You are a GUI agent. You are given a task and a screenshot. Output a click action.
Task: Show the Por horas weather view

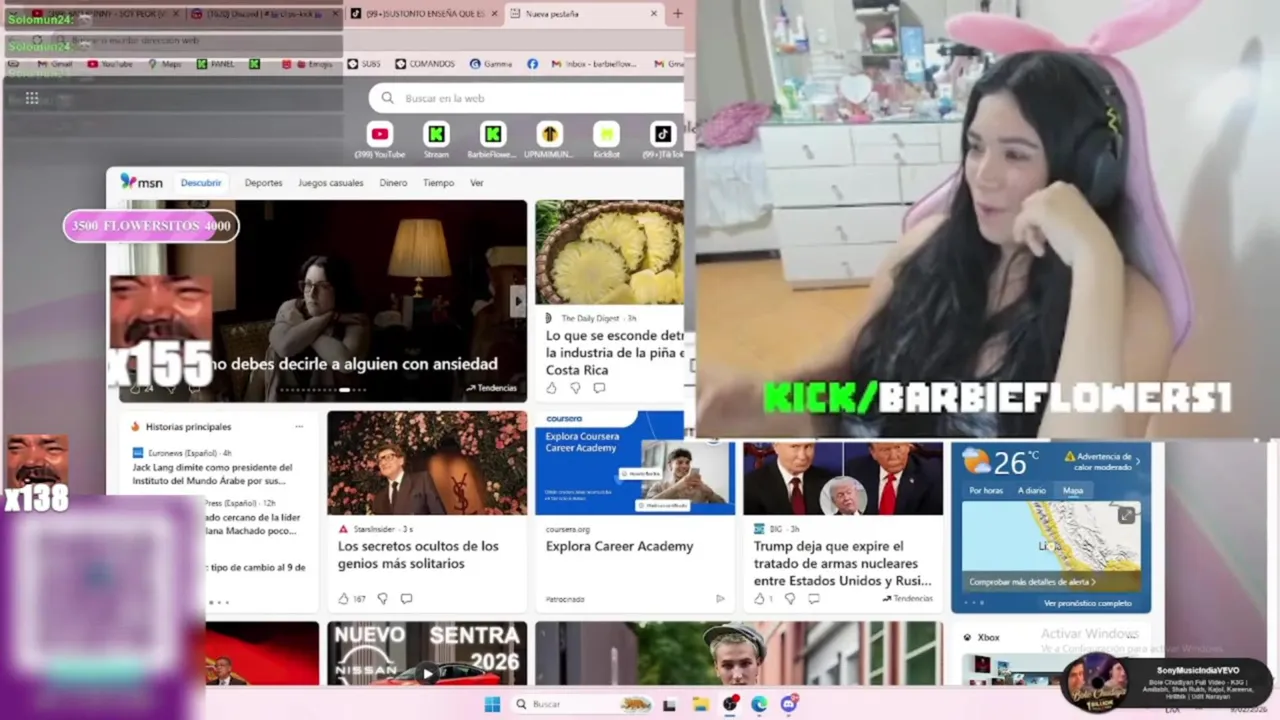986,491
